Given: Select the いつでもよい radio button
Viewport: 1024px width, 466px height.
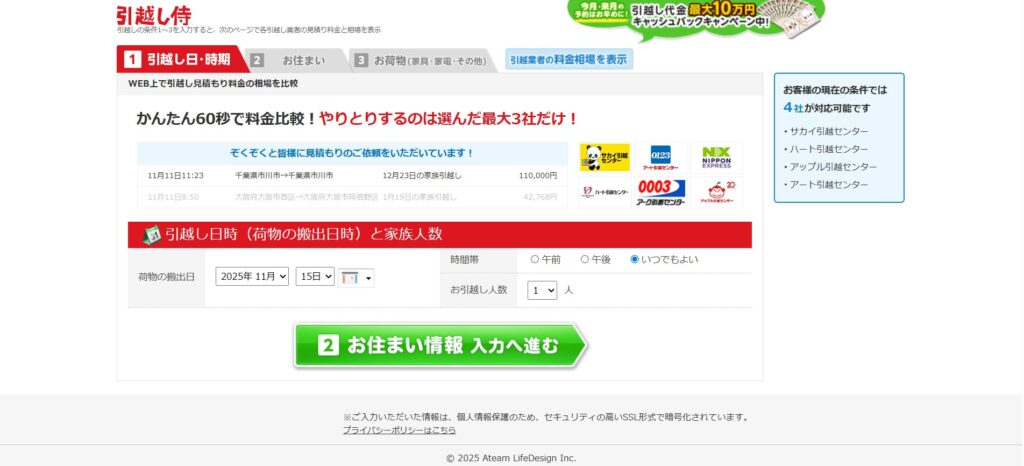Looking at the screenshot, I should (634, 259).
